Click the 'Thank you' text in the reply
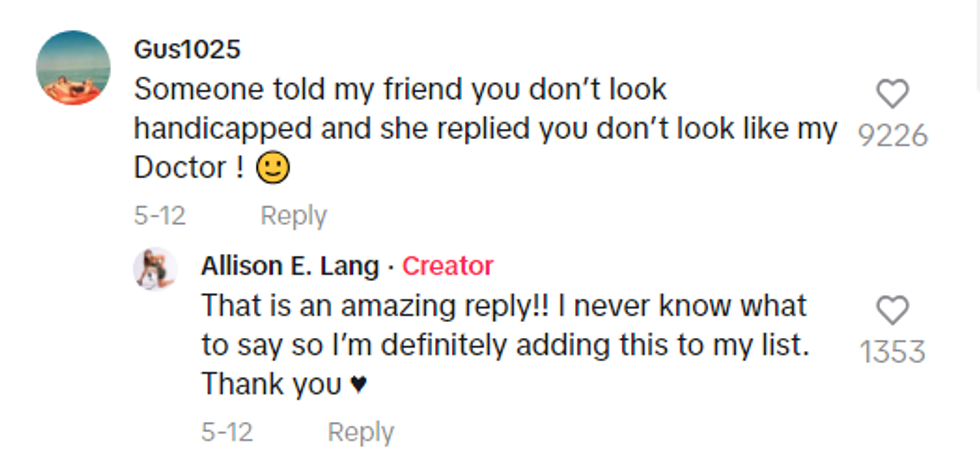This screenshot has height=465, width=980. pyautogui.click(x=271, y=384)
